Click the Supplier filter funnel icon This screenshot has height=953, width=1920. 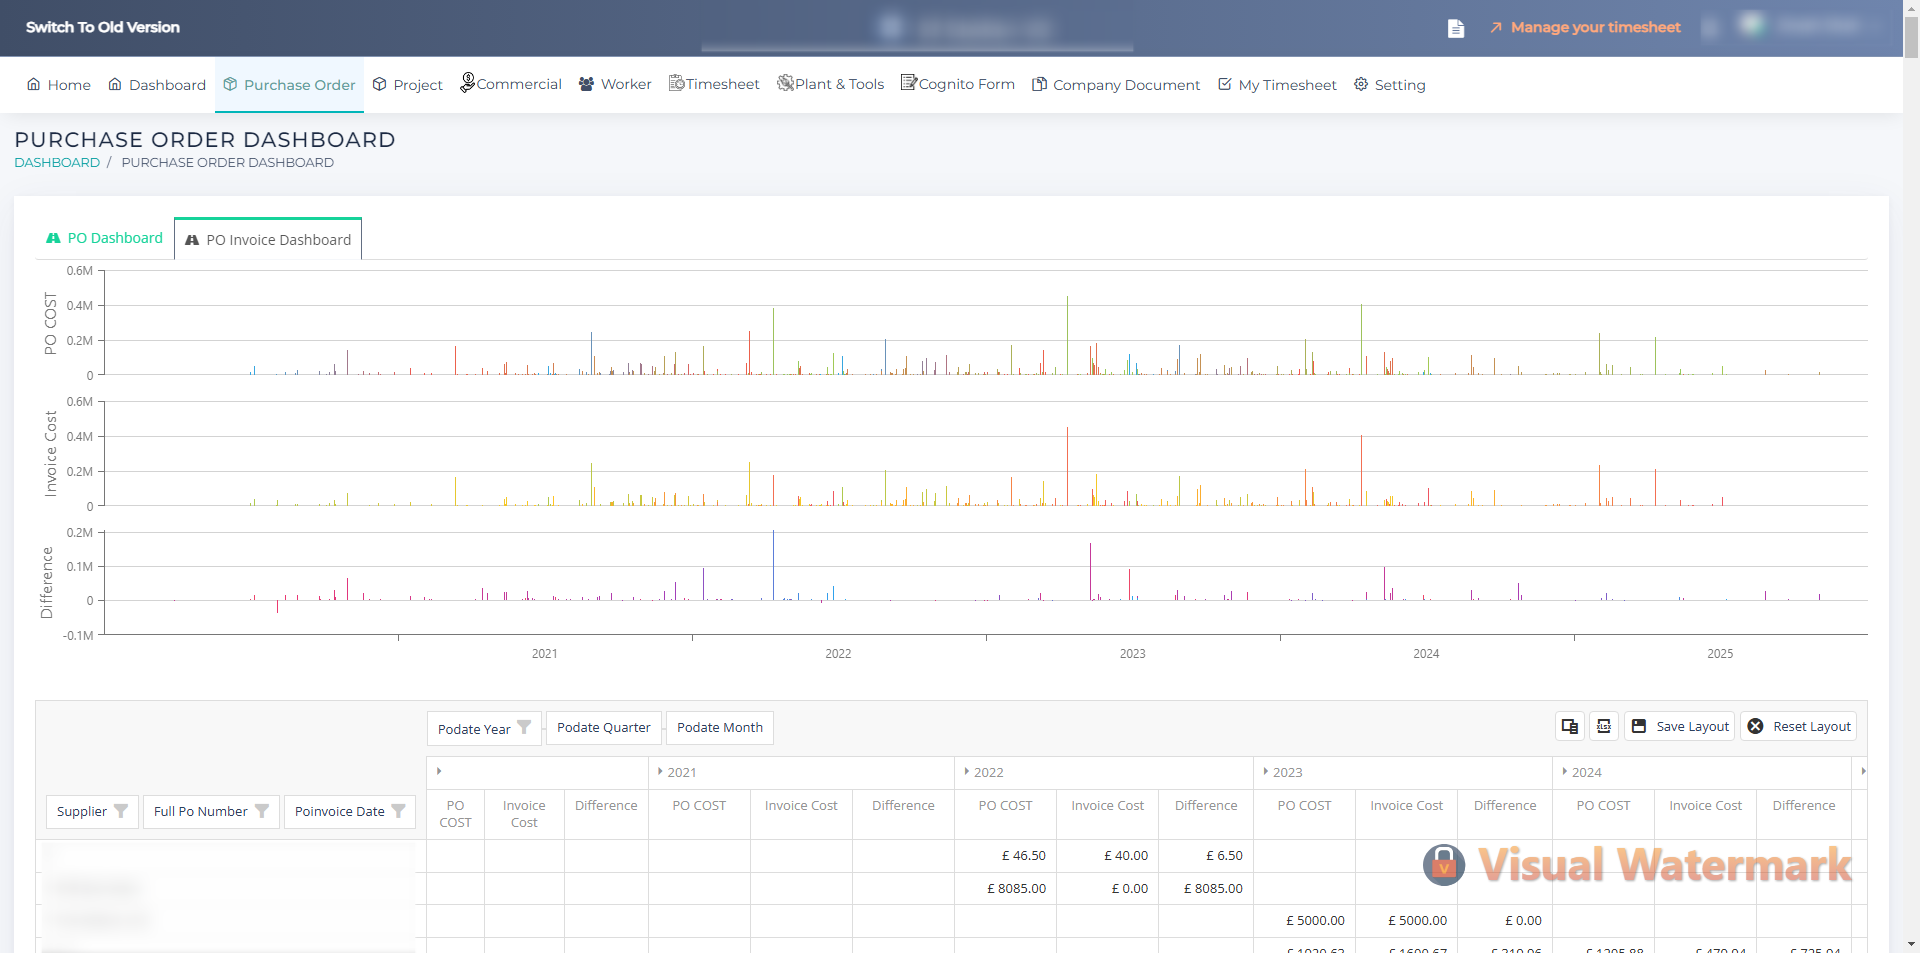121,811
